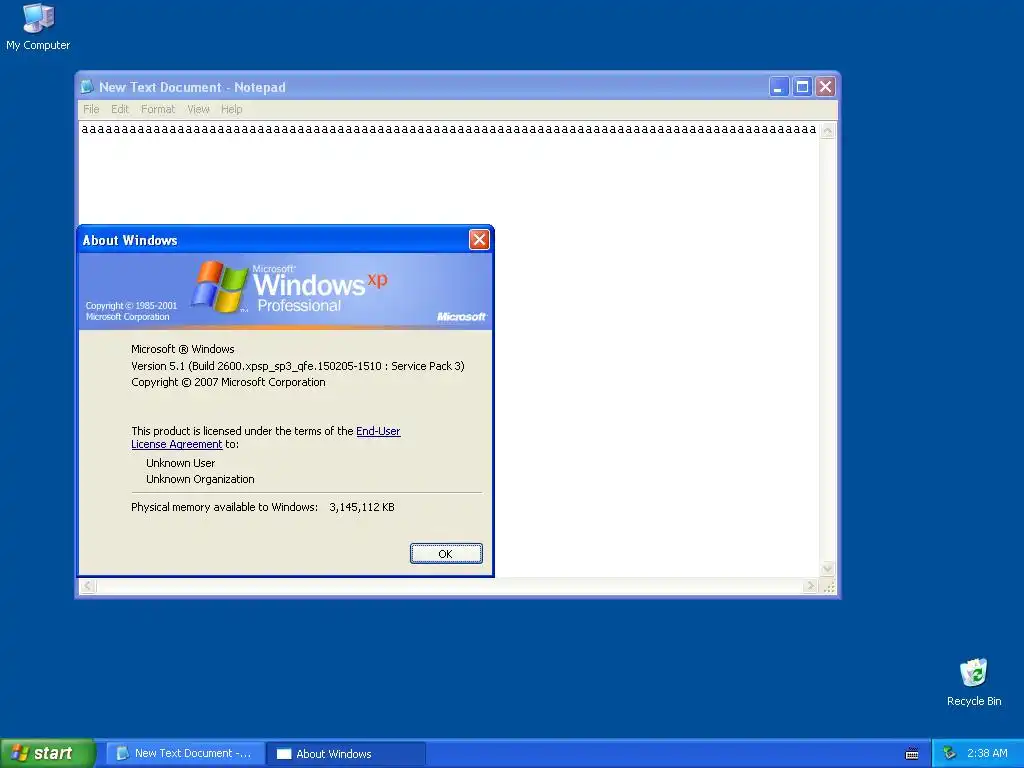Click the Unknown Organization text
This screenshot has width=1024, height=768.
(200, 479)
